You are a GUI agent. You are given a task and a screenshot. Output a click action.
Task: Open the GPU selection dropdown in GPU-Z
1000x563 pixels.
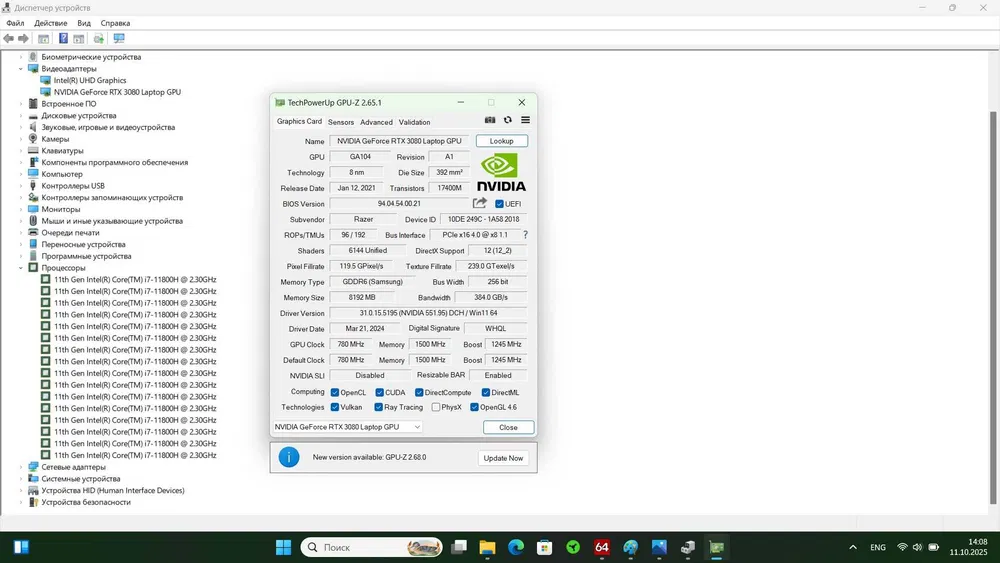pyautogui.click(x=347, y=427)
